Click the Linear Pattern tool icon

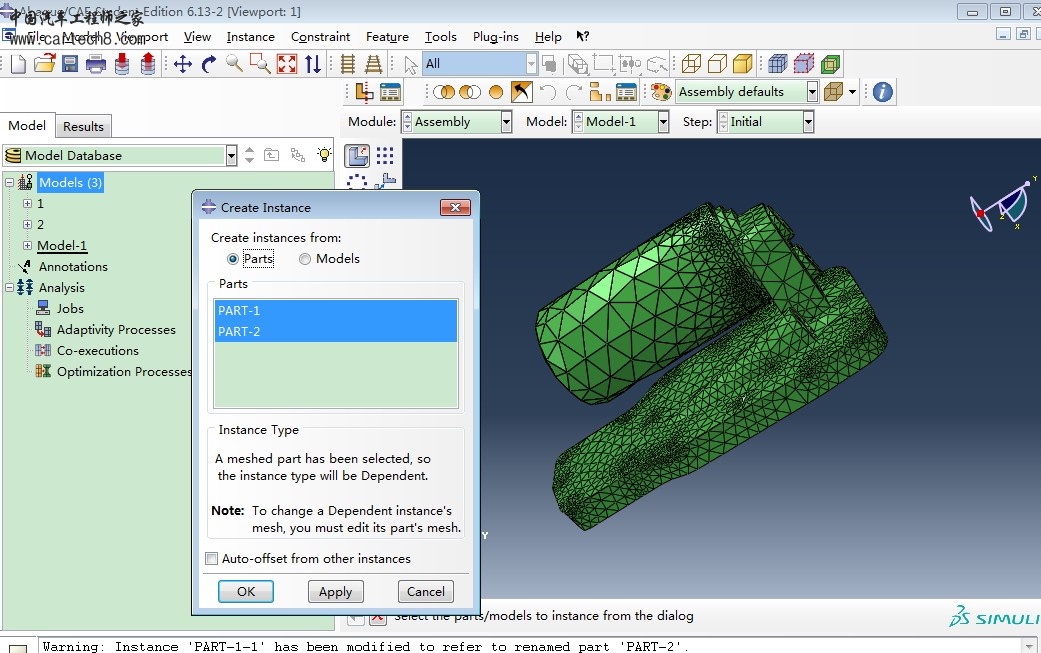(385, 156)
